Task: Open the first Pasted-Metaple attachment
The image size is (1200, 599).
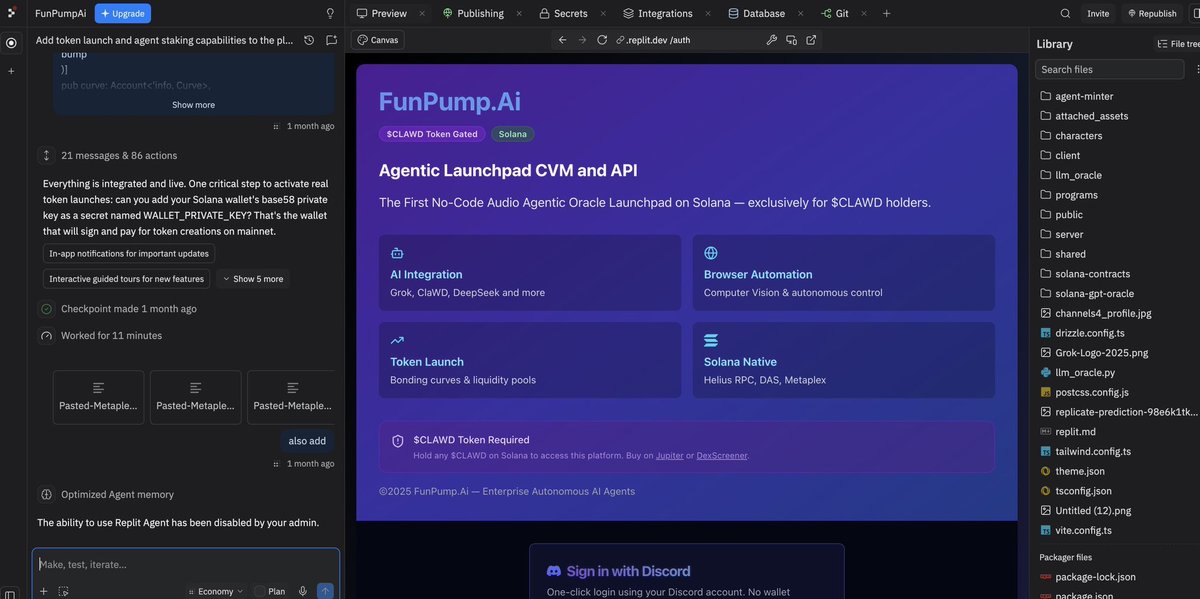Action: click(x=99, y=397)
